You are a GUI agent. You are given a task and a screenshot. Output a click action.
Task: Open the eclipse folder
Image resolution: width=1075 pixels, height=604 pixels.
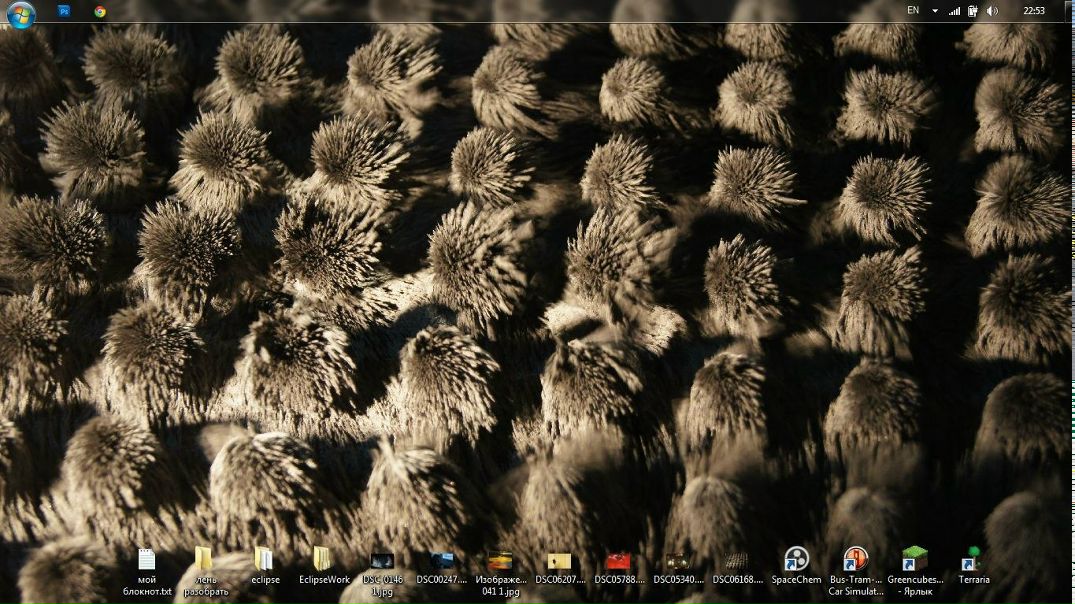tap(264, 560)
